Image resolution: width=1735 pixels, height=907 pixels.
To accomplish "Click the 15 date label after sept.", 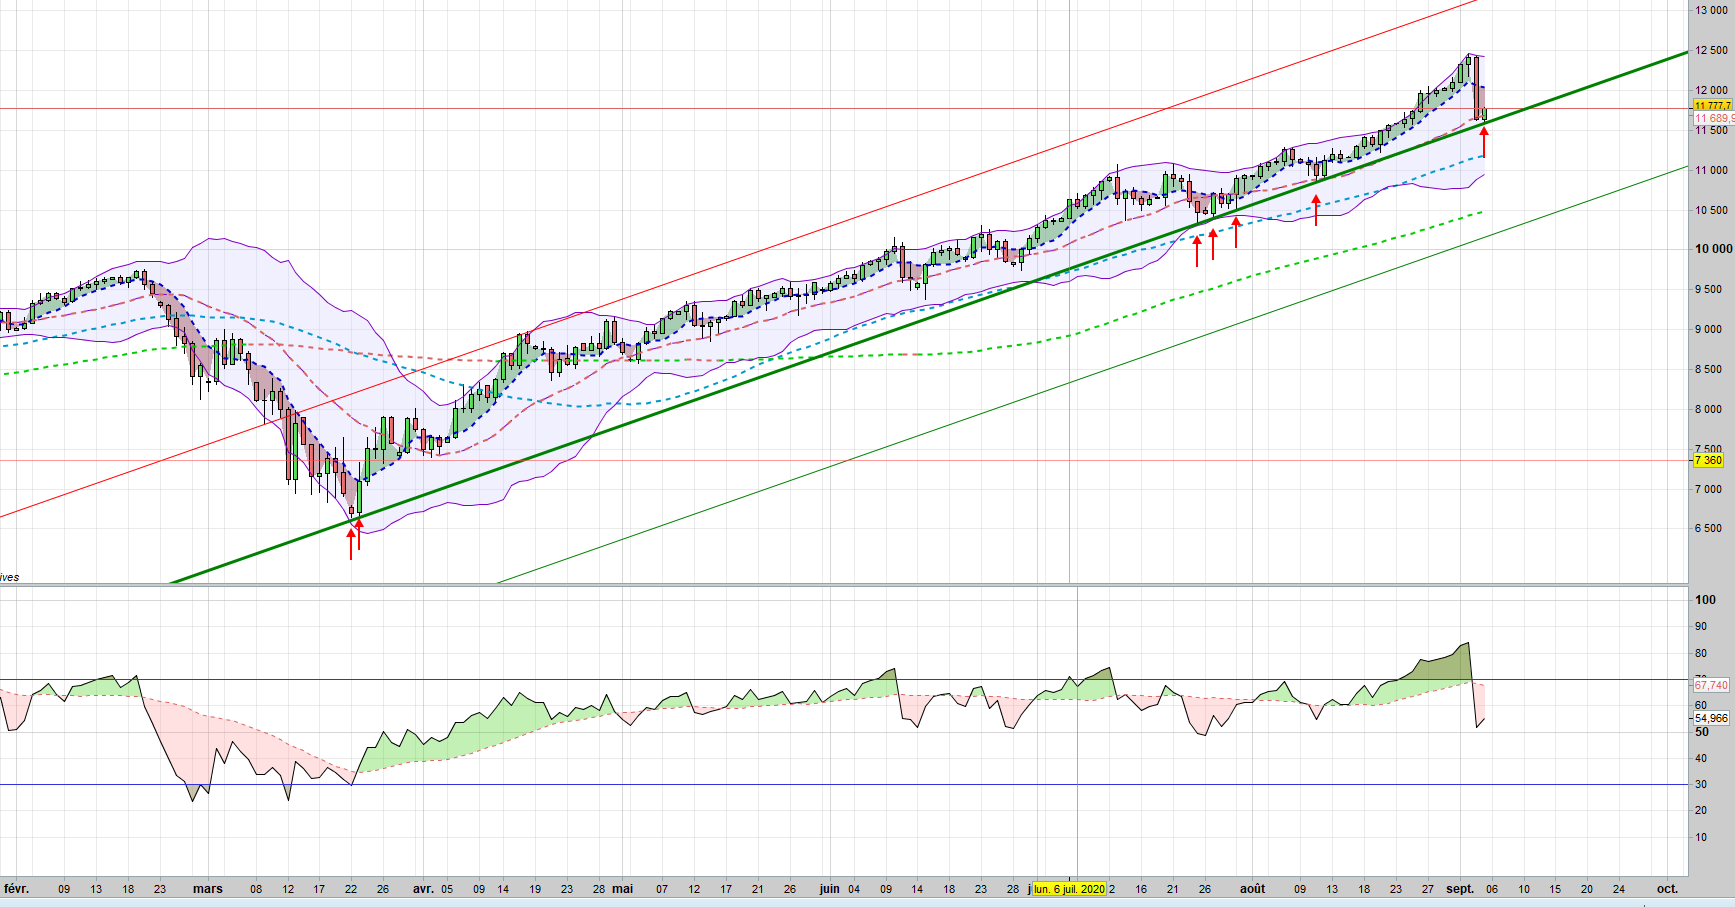I will point(1555,889).
